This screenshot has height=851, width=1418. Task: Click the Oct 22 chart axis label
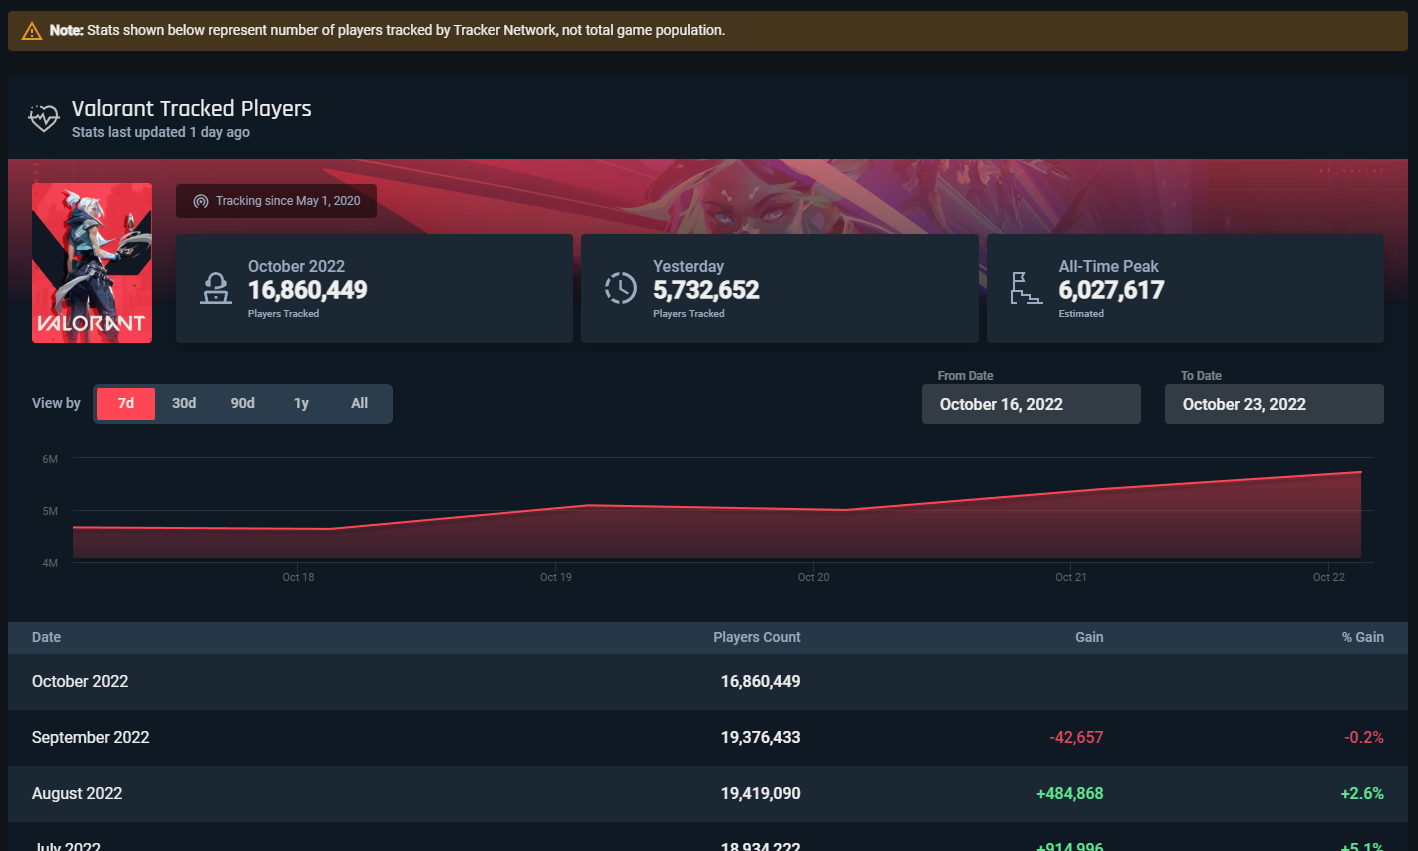tap(1329, 577)
